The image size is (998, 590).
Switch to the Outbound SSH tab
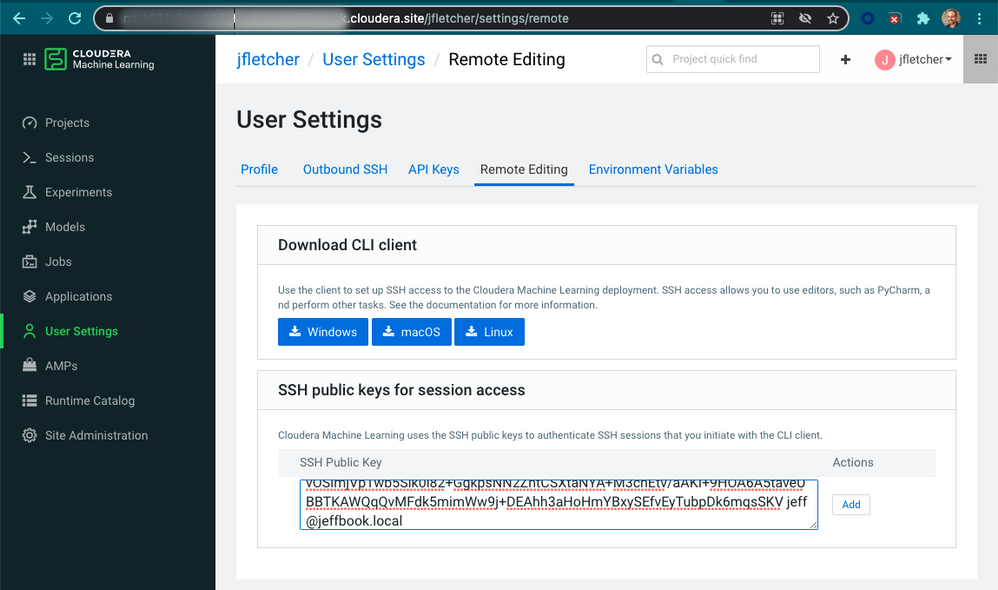pyautogui.click(x=345, y=169)
